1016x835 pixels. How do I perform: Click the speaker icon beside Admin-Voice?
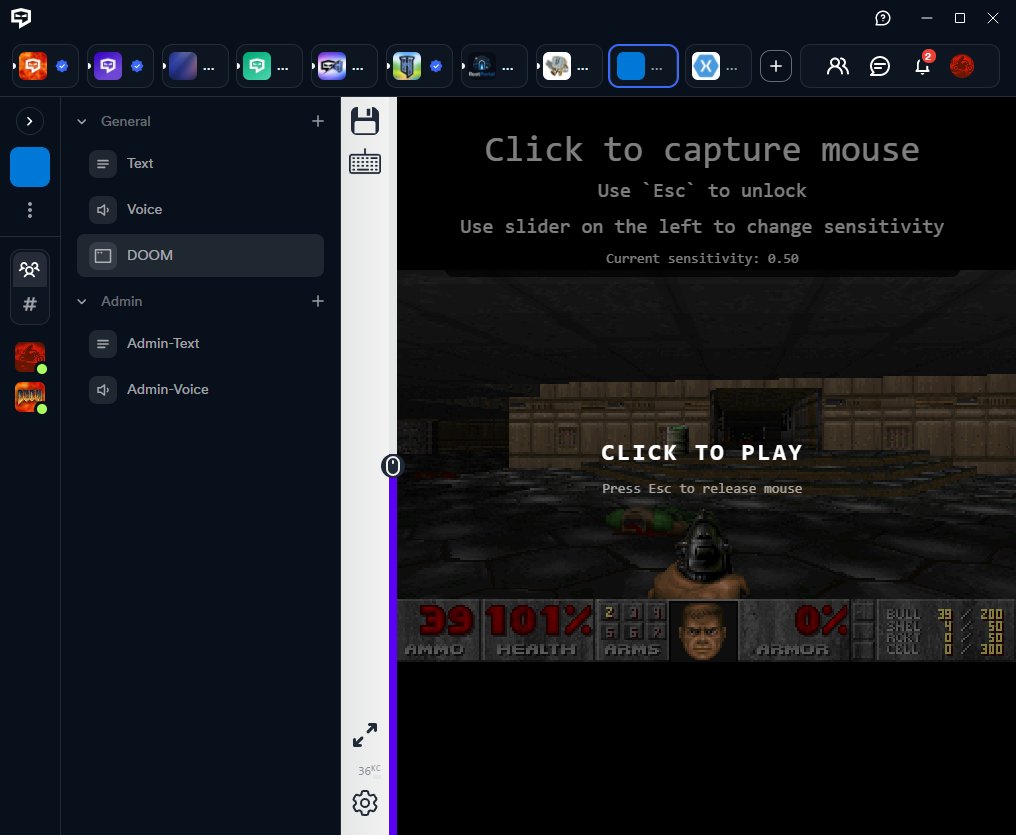[x=103, y=390]
